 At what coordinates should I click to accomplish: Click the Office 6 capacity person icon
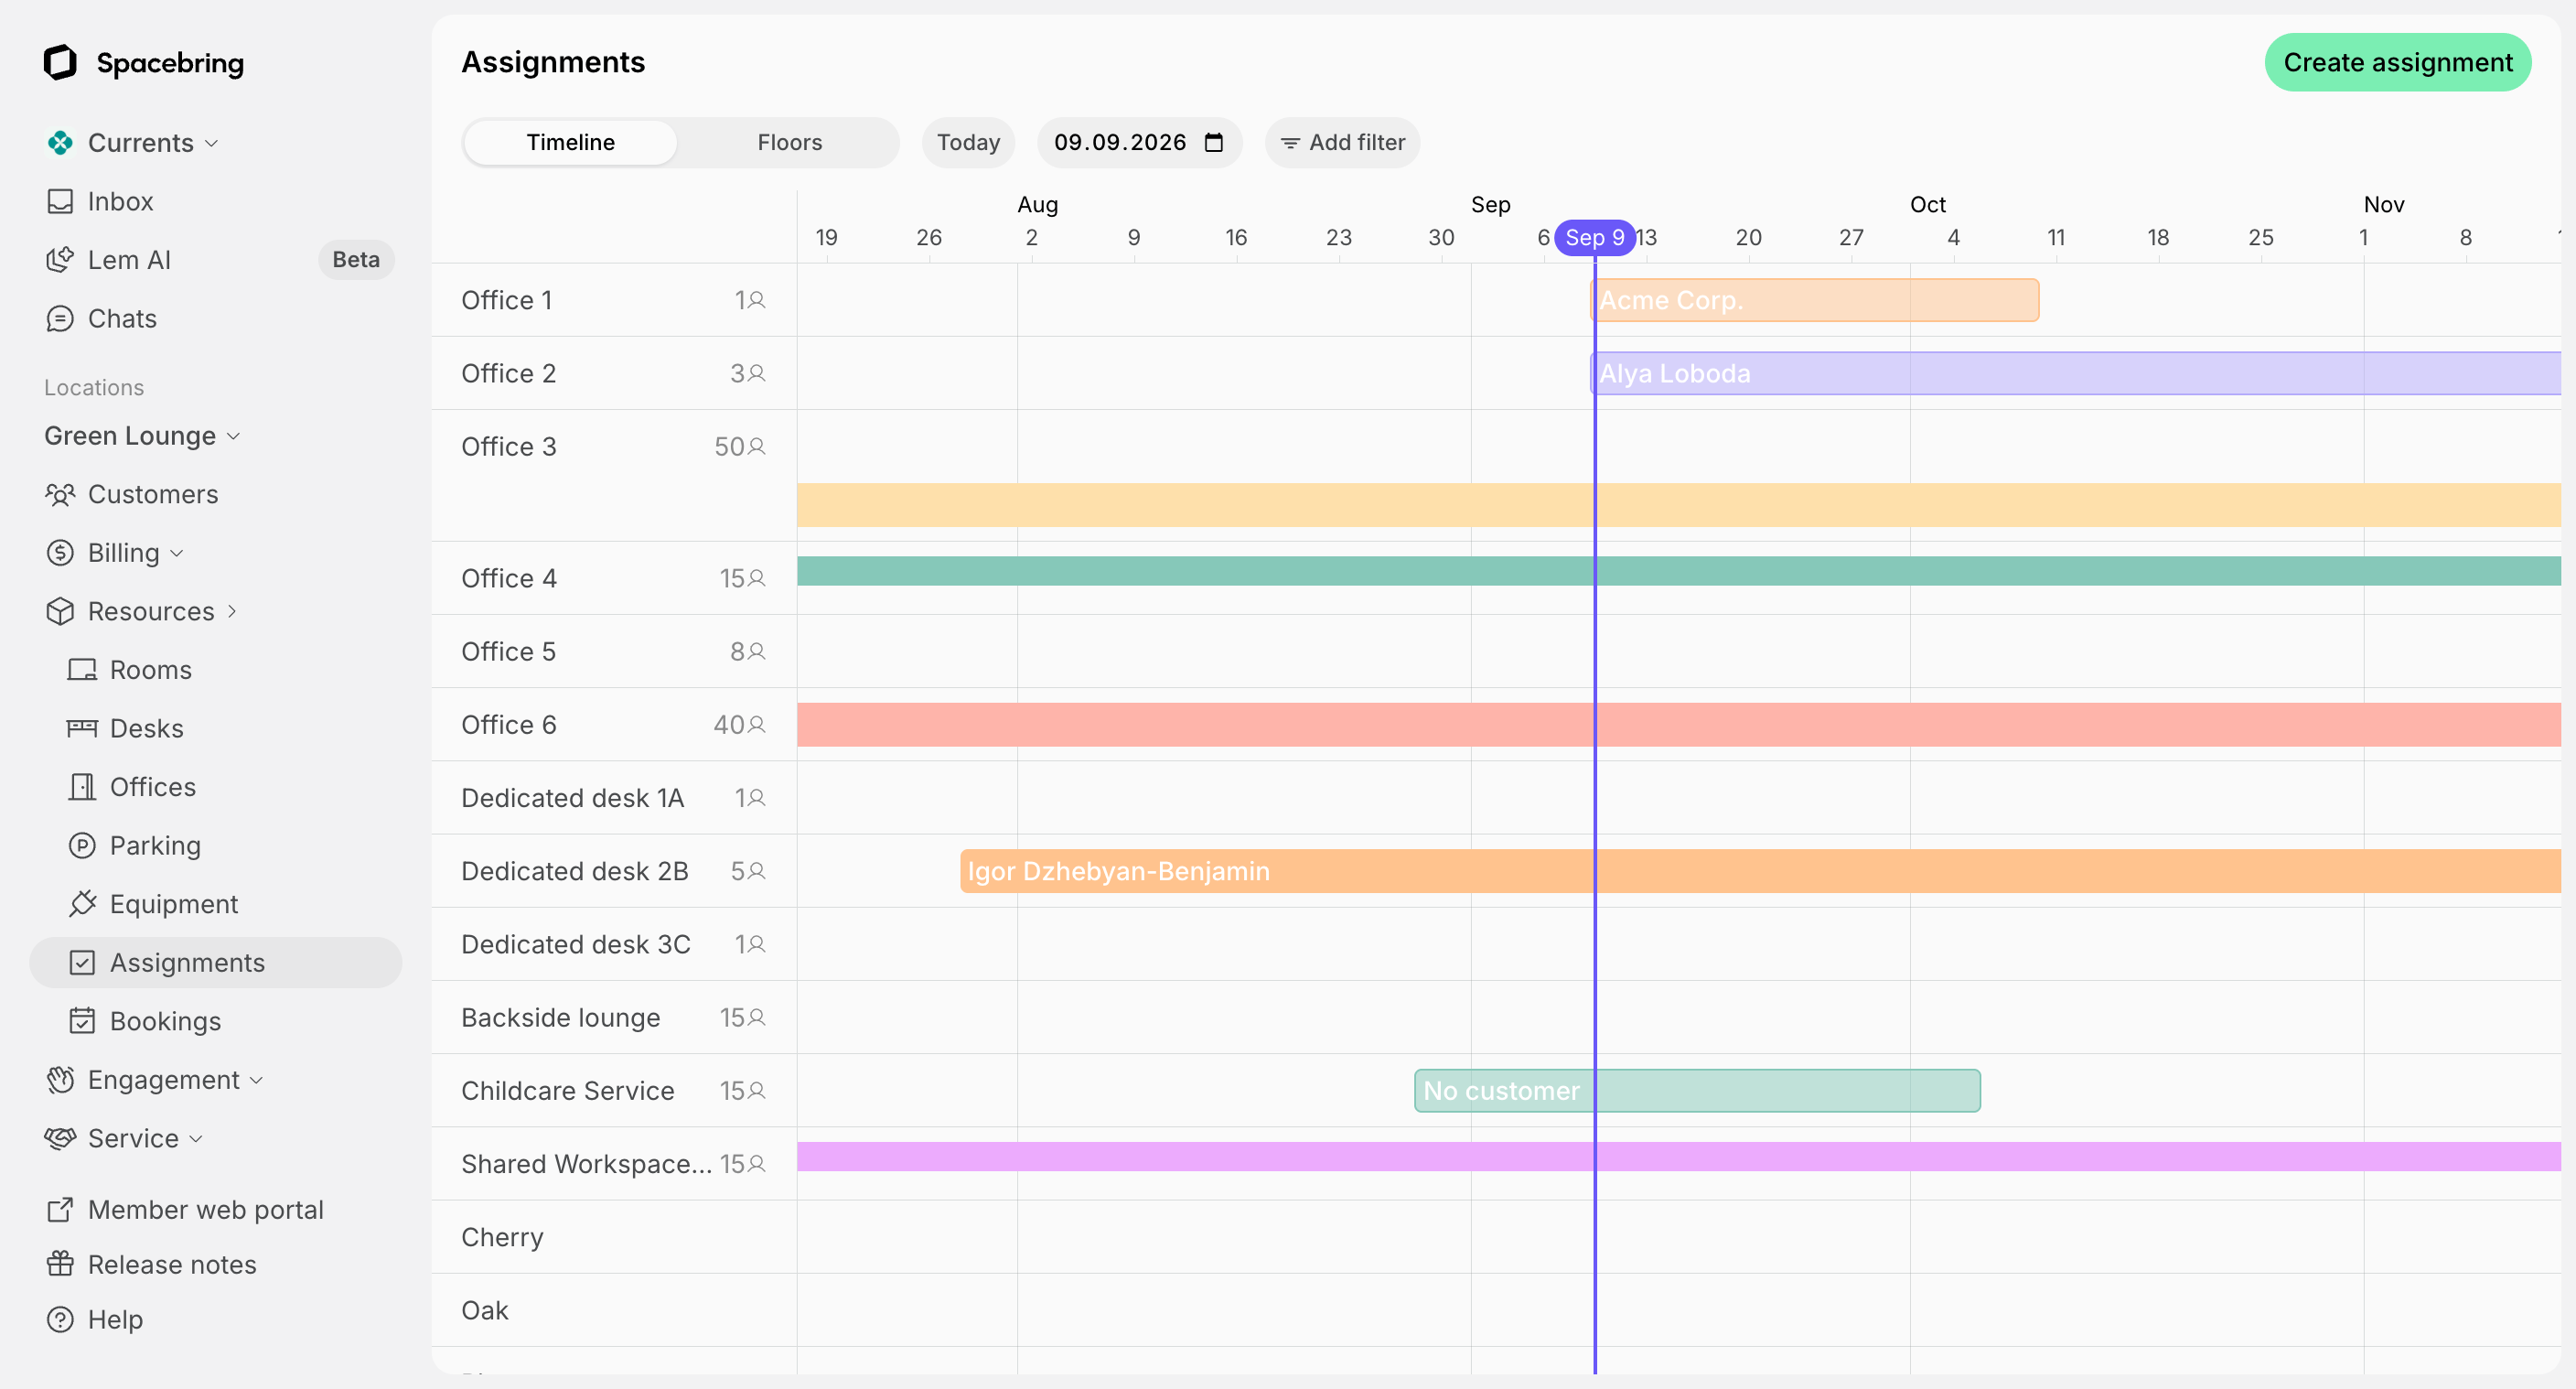(x=757, y=725)
